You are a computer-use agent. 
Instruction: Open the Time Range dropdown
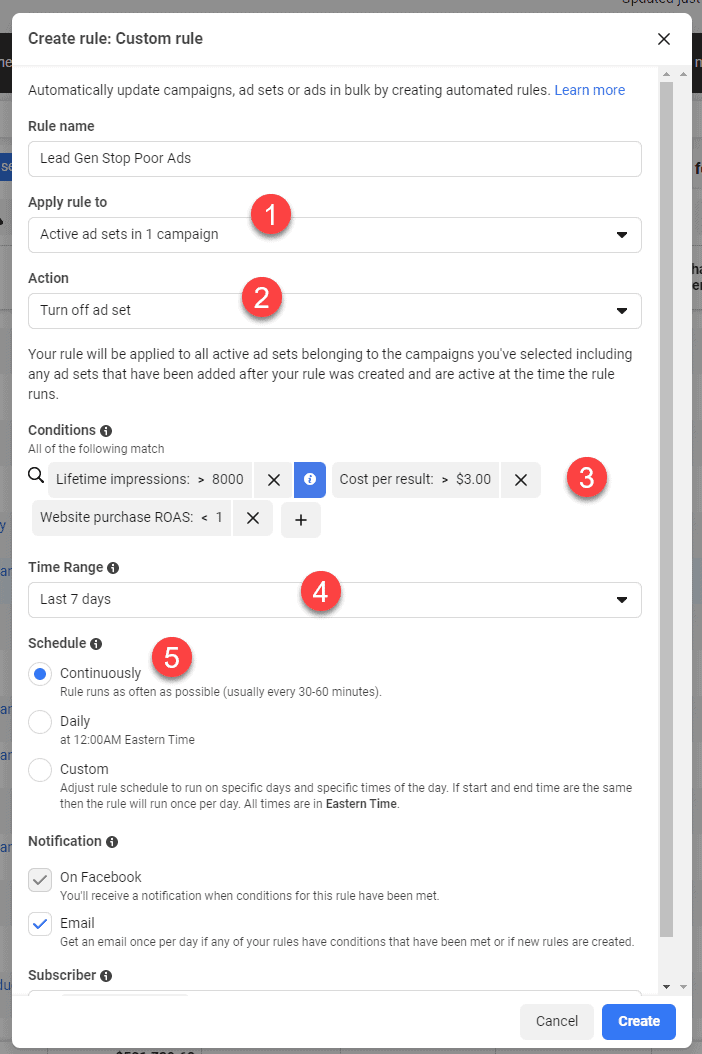335,600
